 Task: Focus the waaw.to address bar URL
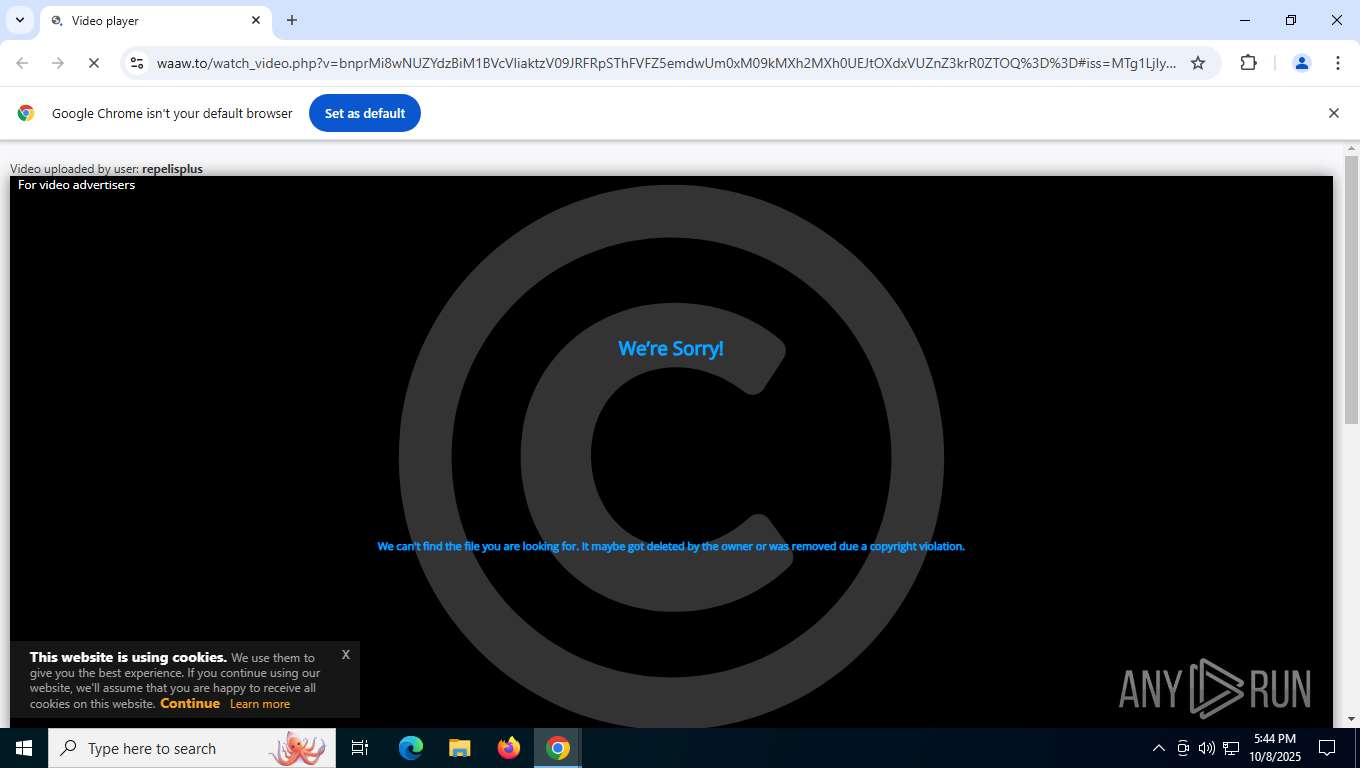tap(666, 63)
